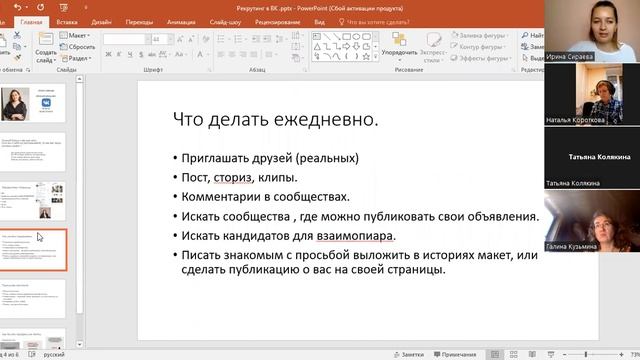This screenshot has height=360, width=640.
Task: Open the Эффекты фигуры dropdown
Action: coord(481,58)
